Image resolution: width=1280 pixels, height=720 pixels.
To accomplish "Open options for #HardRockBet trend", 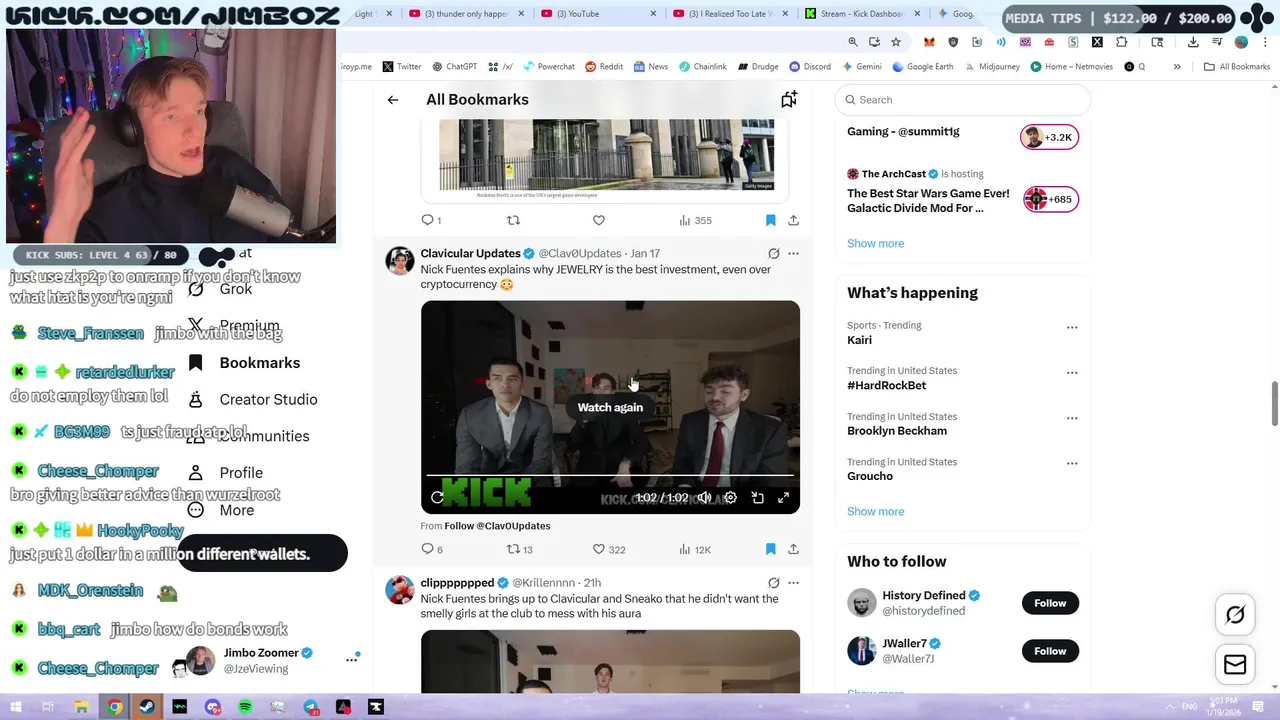I will tap(1072, 372).
